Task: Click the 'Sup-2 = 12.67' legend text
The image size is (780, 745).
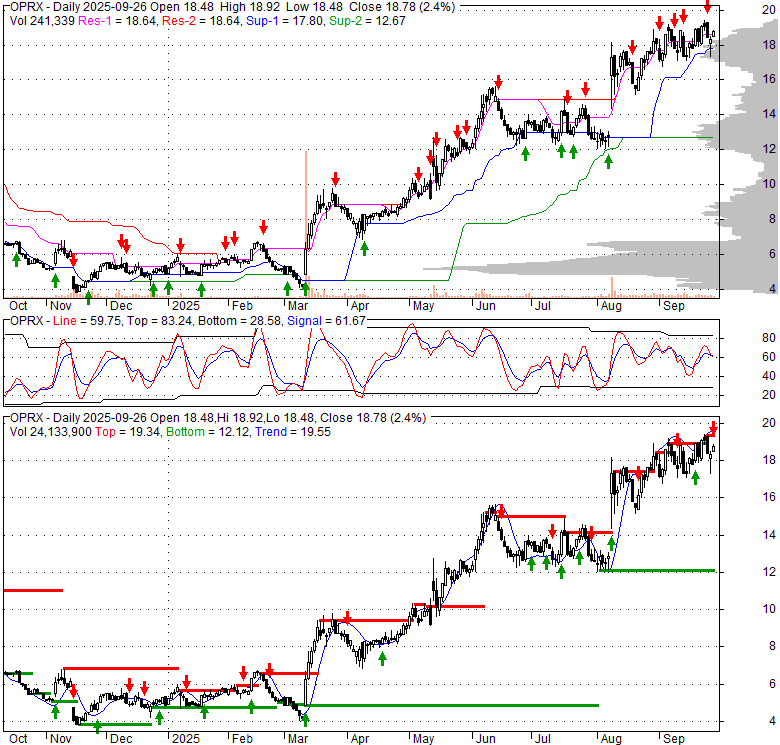Action: click(367, 21)
